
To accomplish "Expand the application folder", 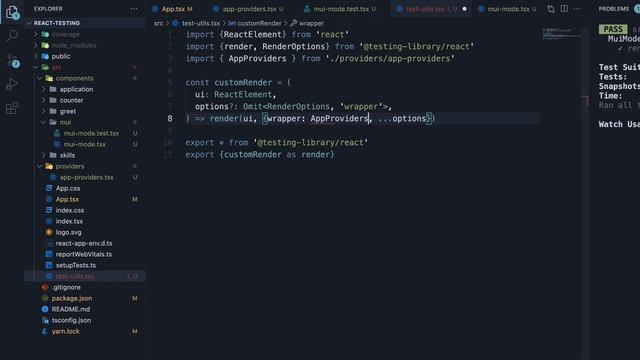I will pos(76,89).
